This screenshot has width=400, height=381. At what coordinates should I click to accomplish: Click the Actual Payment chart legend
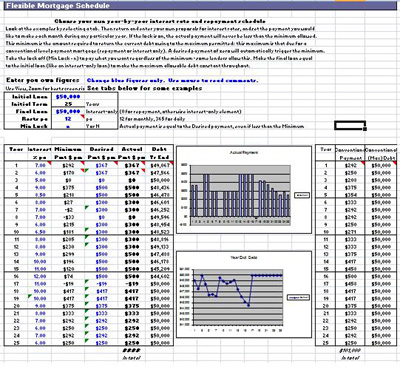pyautogui.click(x=302, y=195)
